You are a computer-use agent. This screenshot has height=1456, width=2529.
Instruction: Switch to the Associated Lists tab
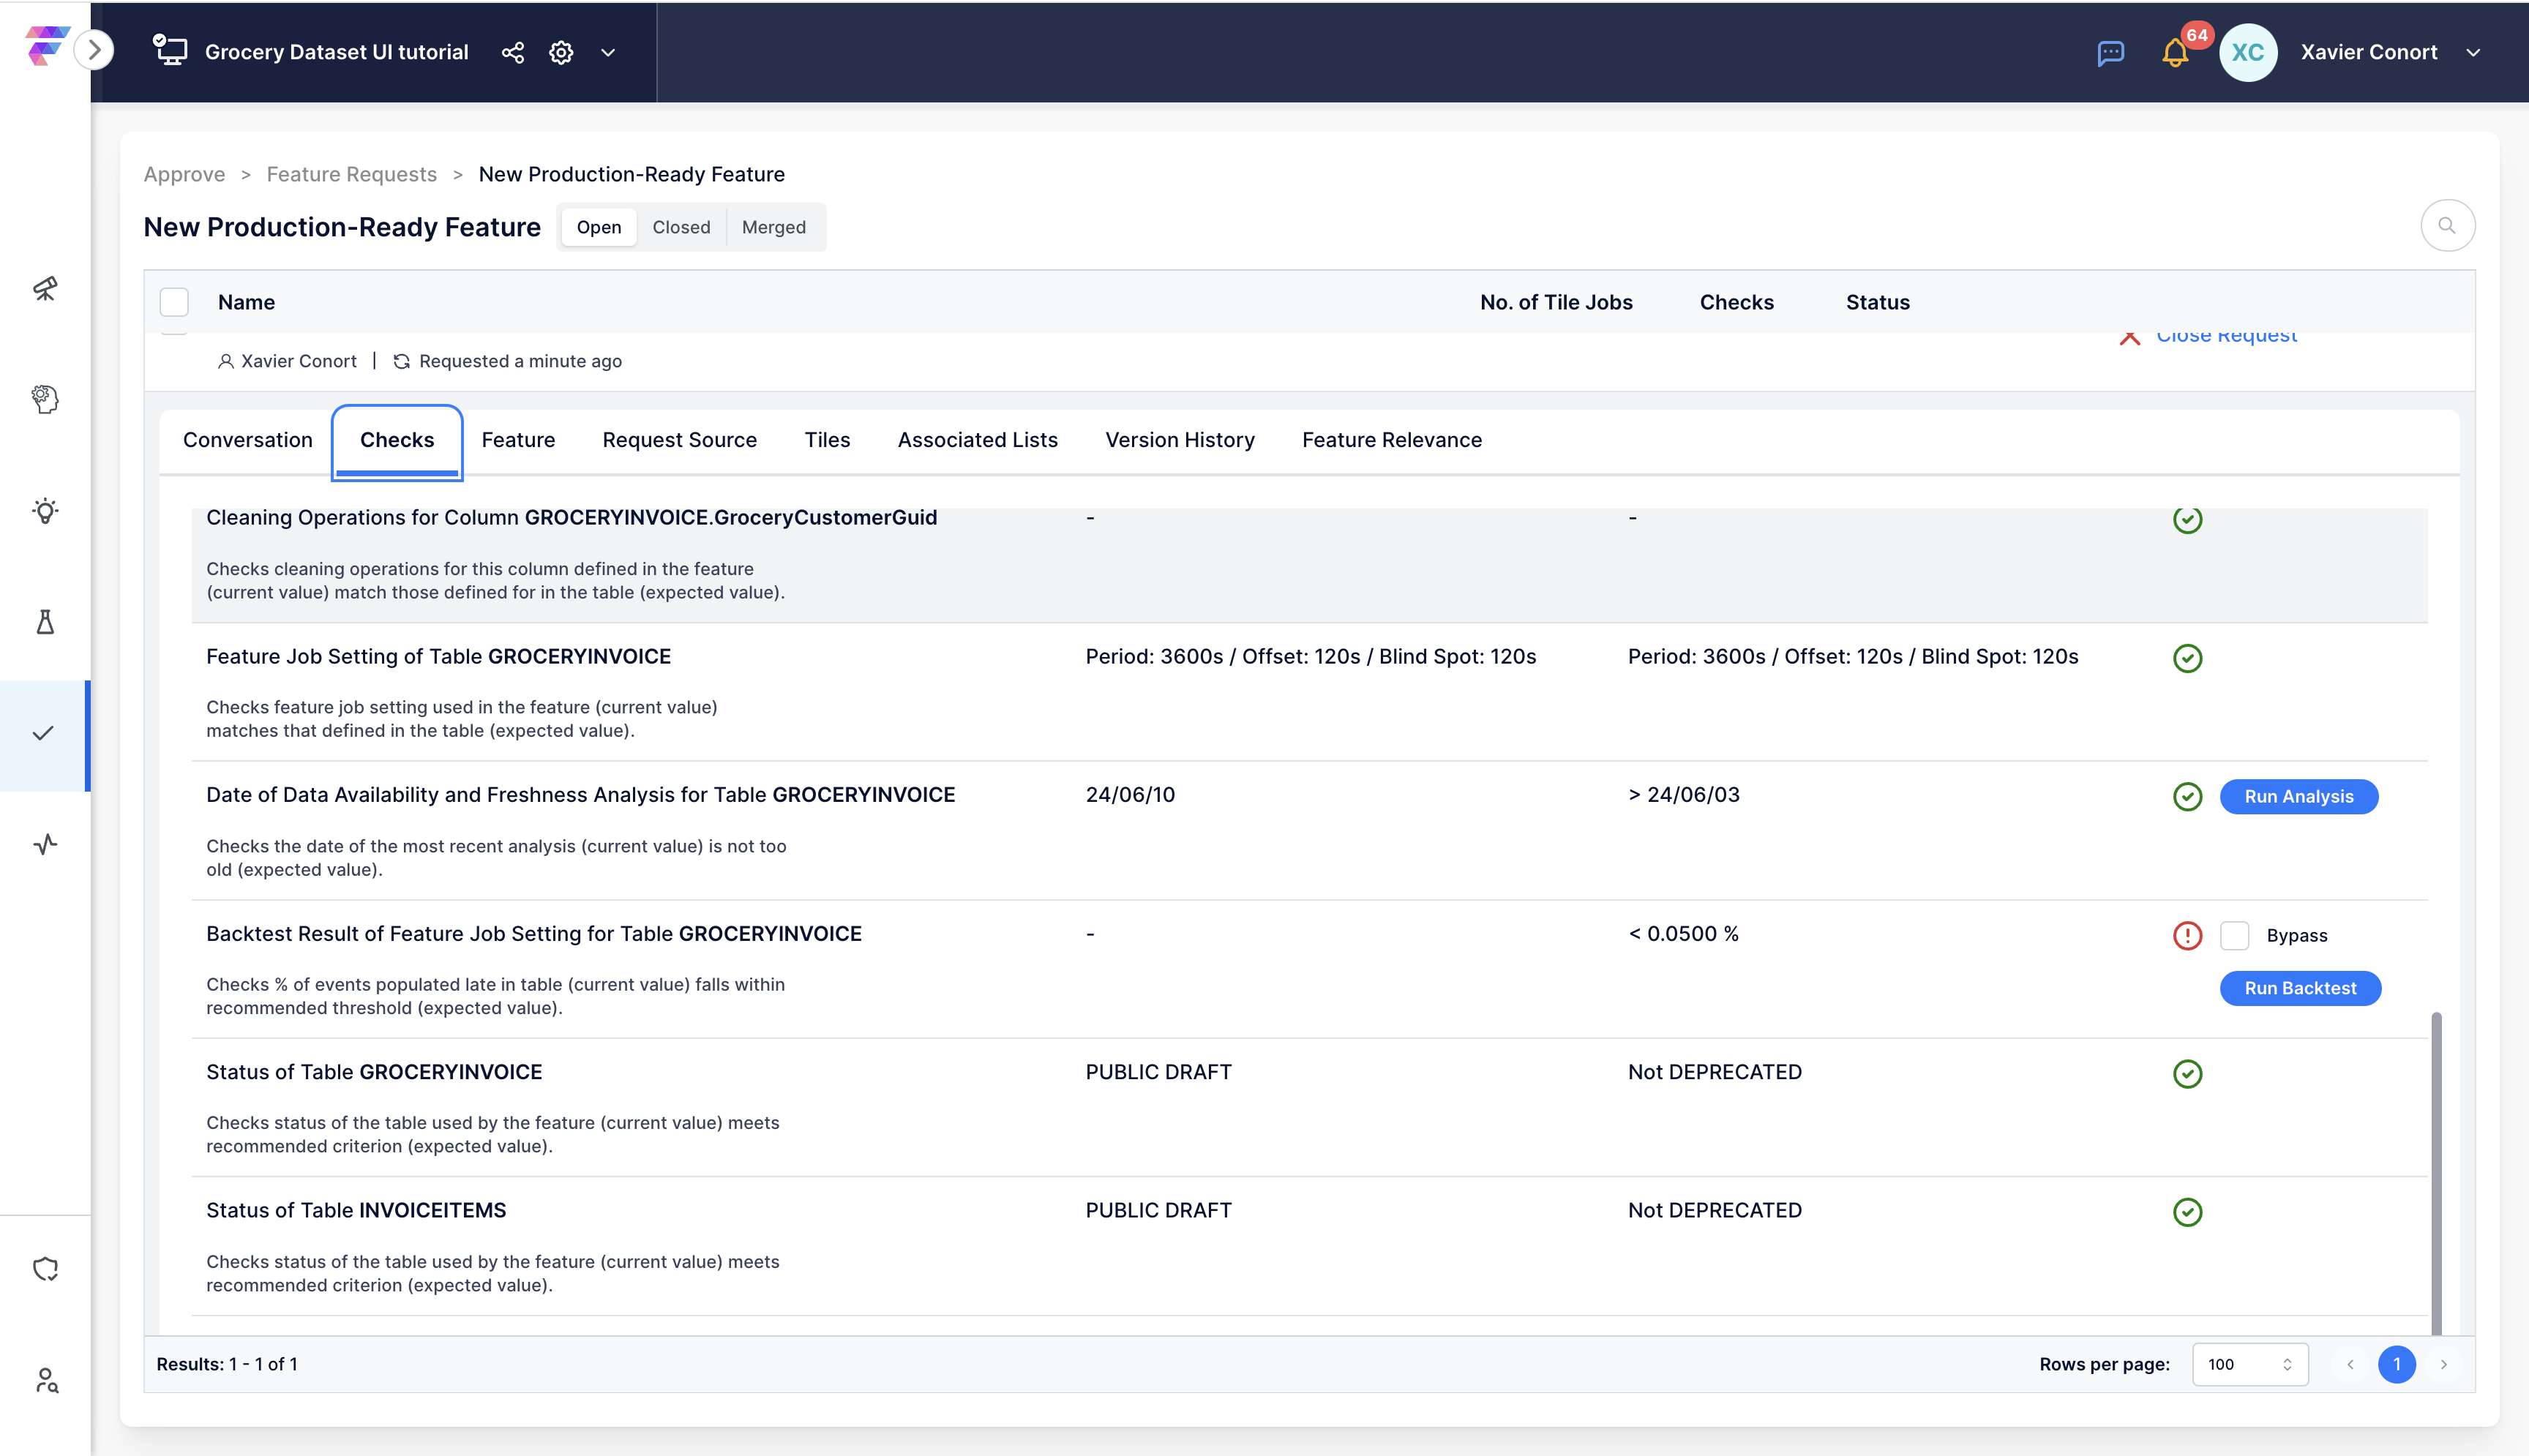[x=977, y=440]
